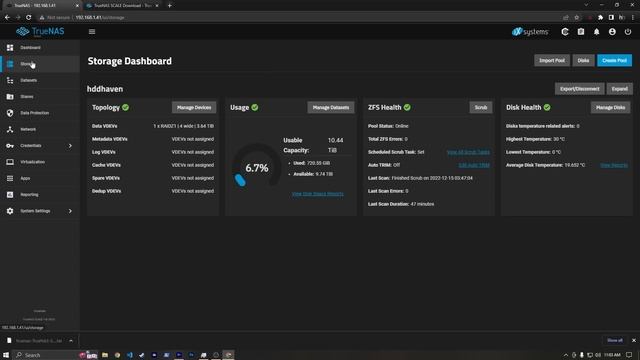Open the notifications center icon in tray

[x=629, y=355]
